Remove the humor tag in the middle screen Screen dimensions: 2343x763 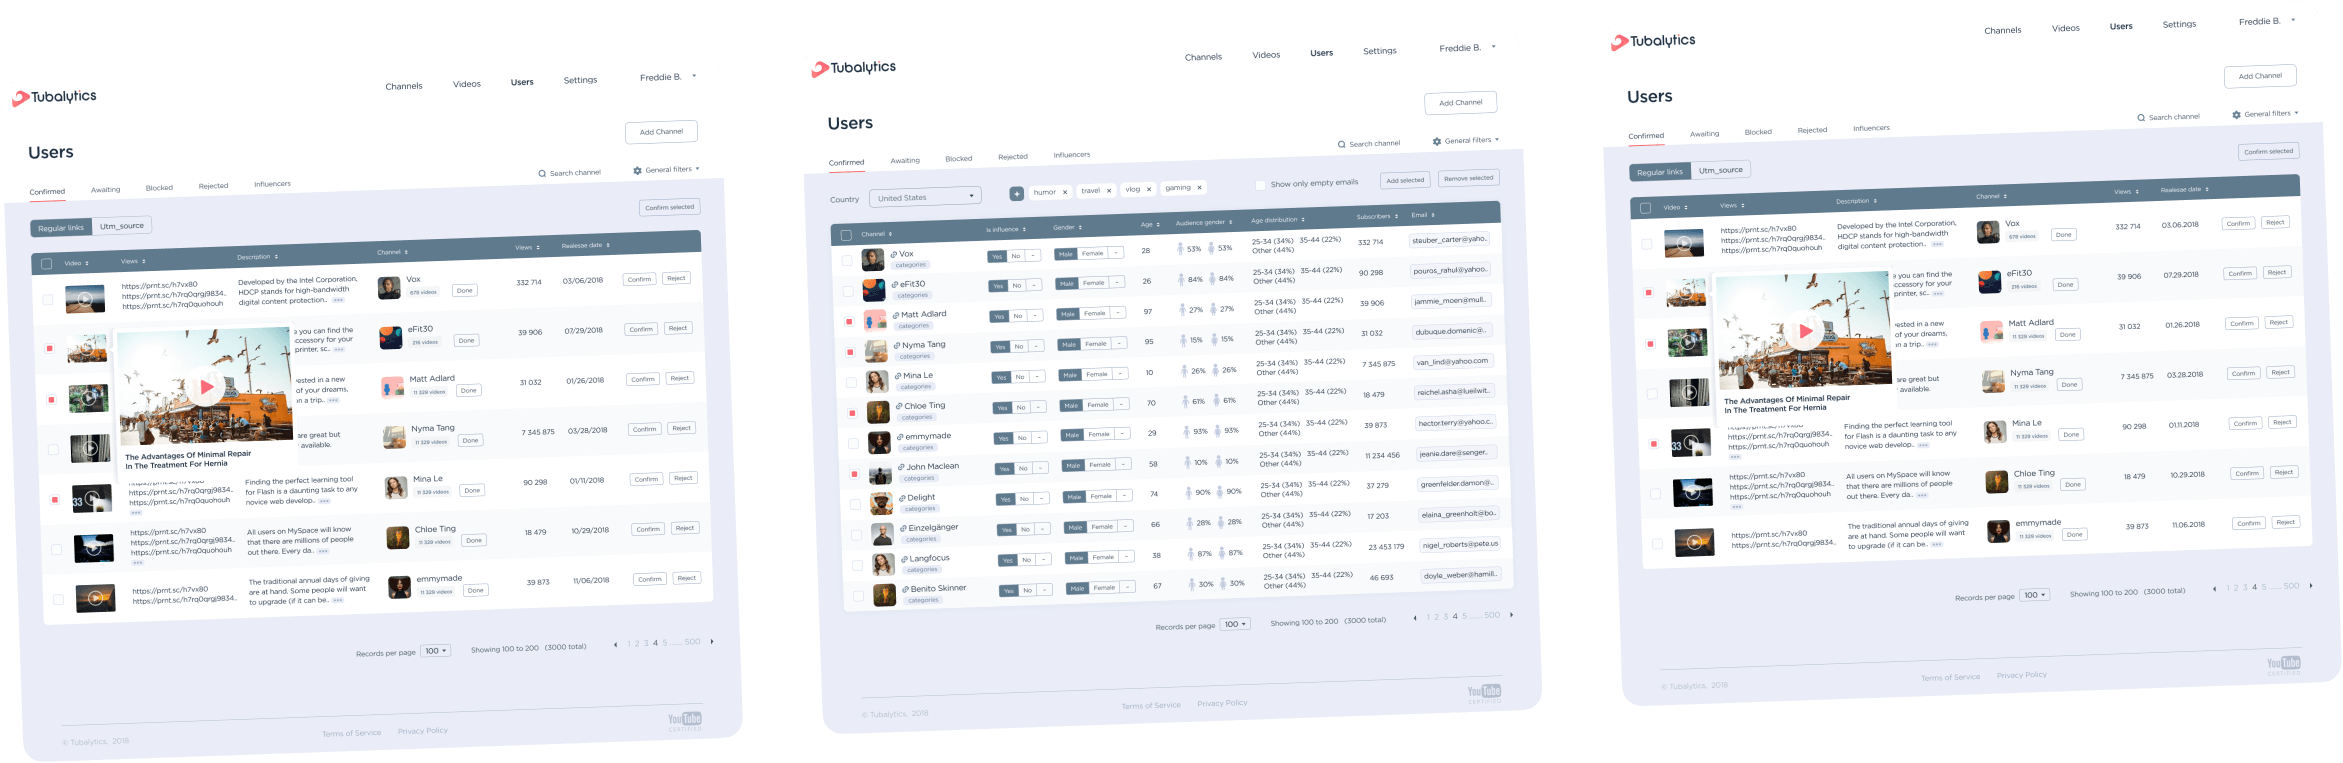[1065, 192]
